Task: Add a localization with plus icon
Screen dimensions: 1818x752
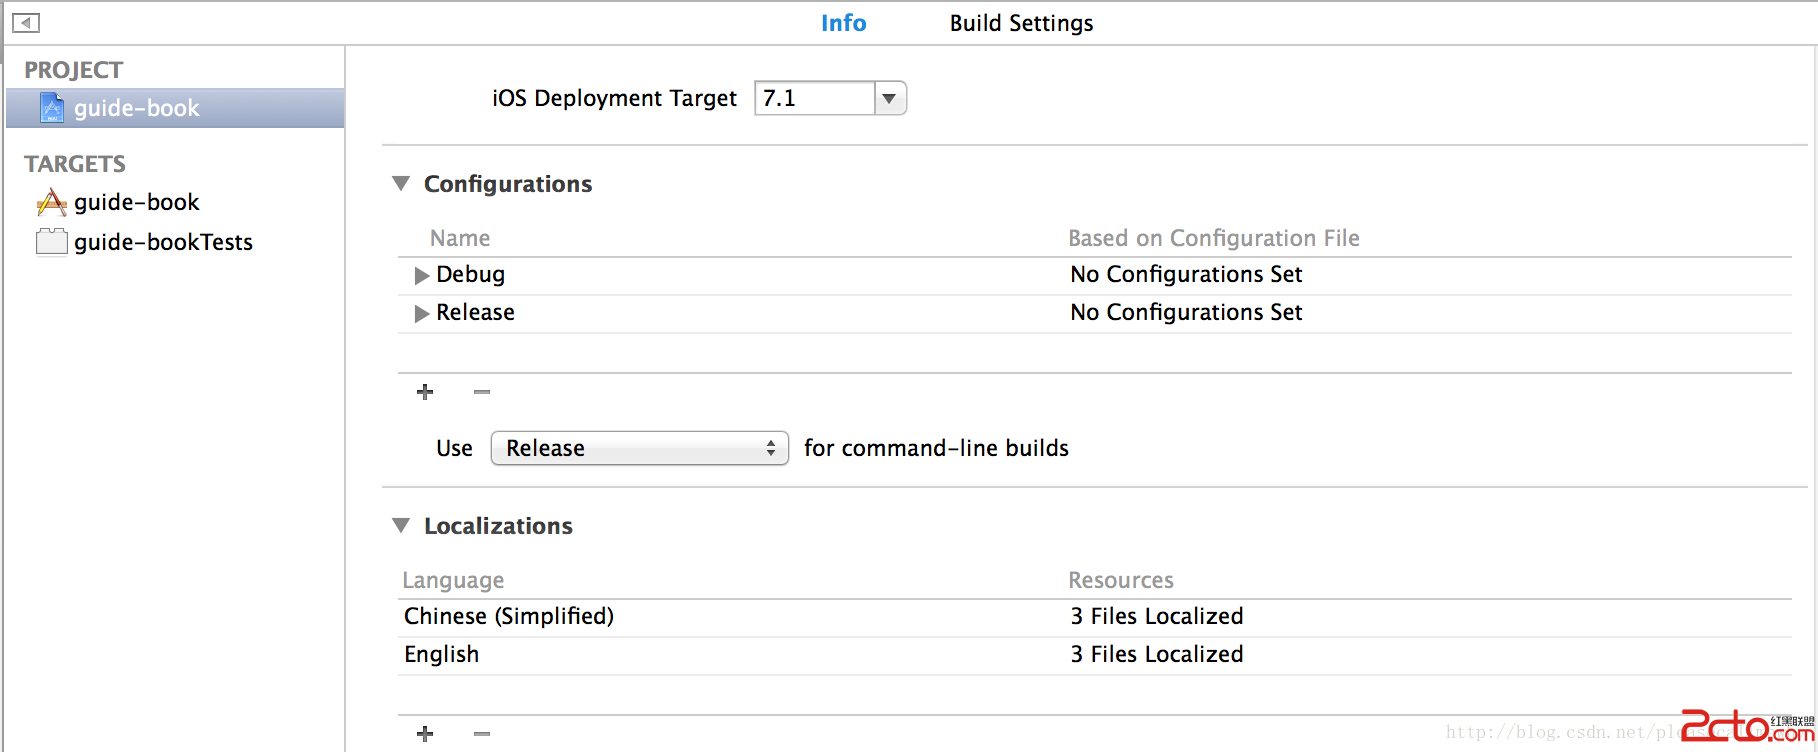Action: tap(425, 734)
